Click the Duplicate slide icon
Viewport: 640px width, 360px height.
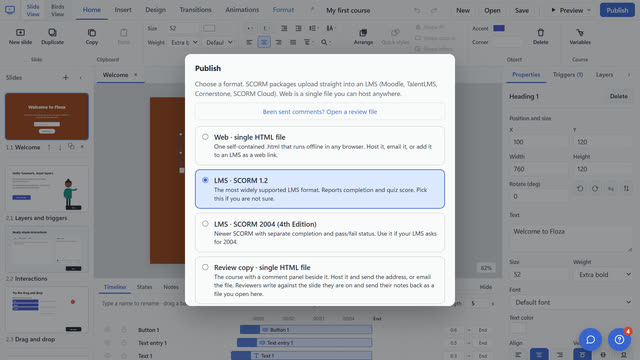tap(52, 33)
